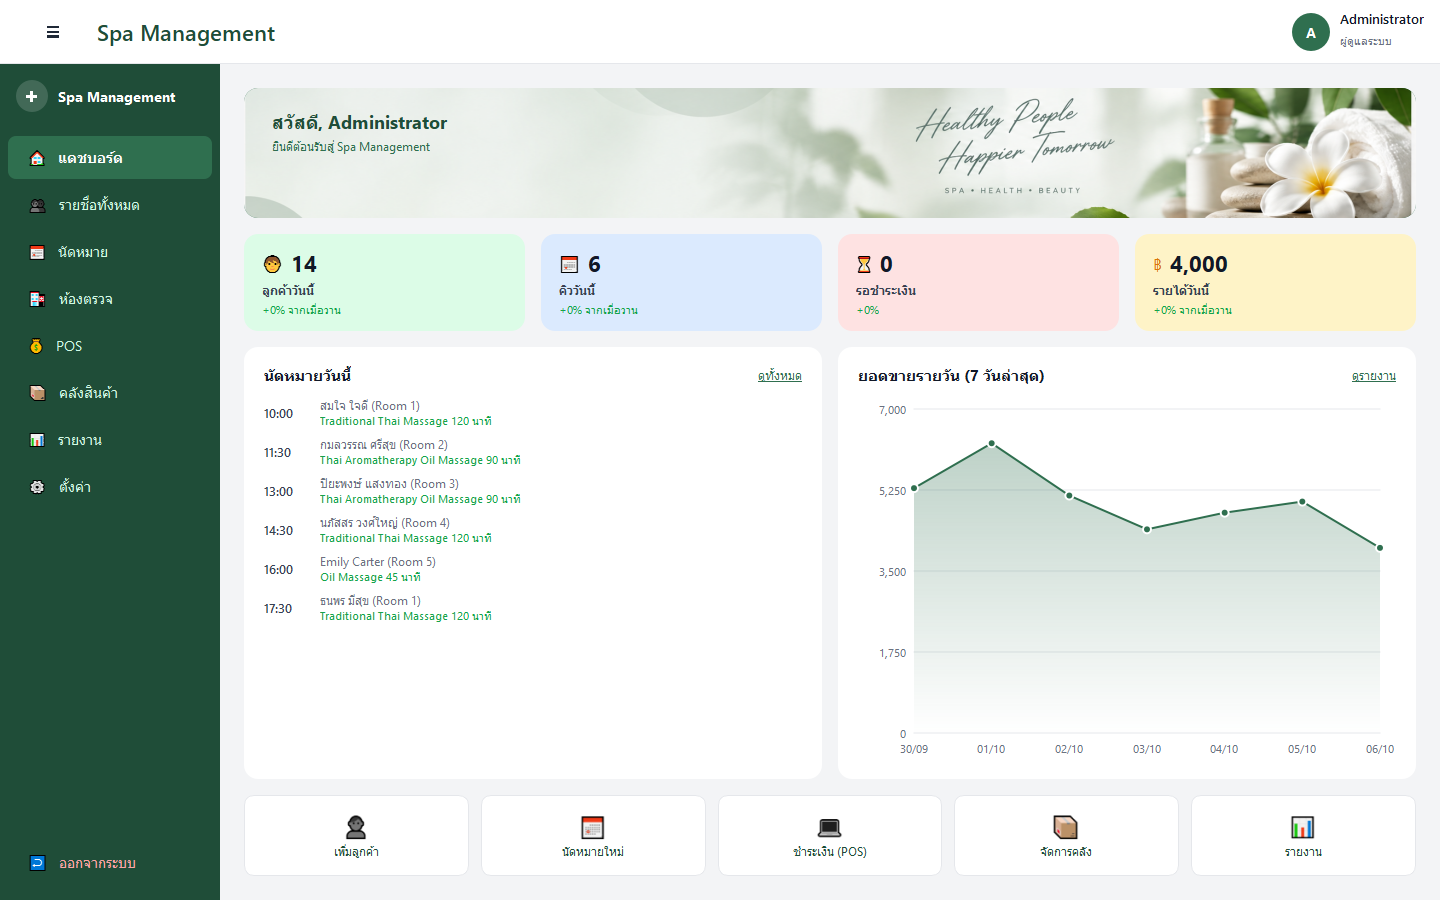Go to รายชื่อทั้งหมด in sidebar

click(110, 205)
